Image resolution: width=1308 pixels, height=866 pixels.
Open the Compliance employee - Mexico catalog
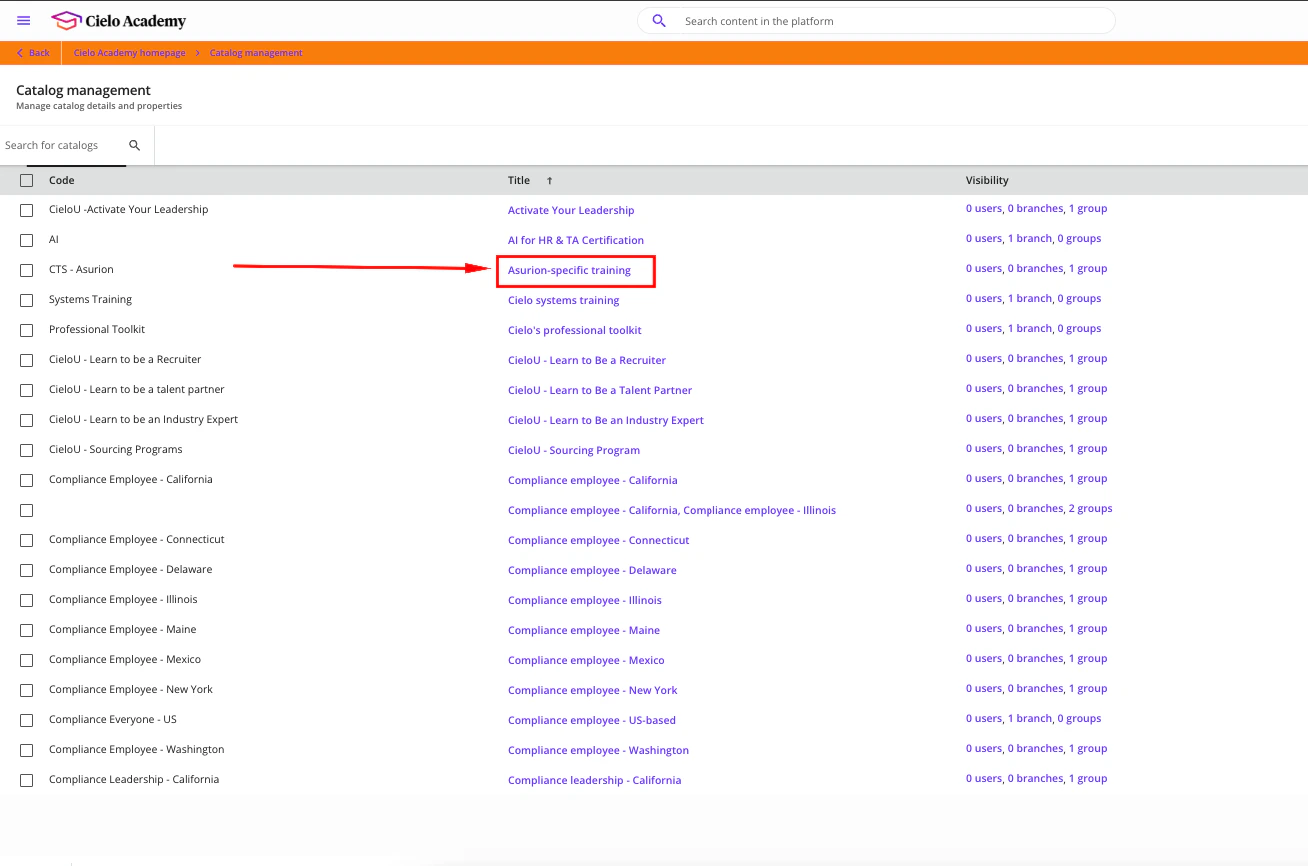click(x=586, y=660)
